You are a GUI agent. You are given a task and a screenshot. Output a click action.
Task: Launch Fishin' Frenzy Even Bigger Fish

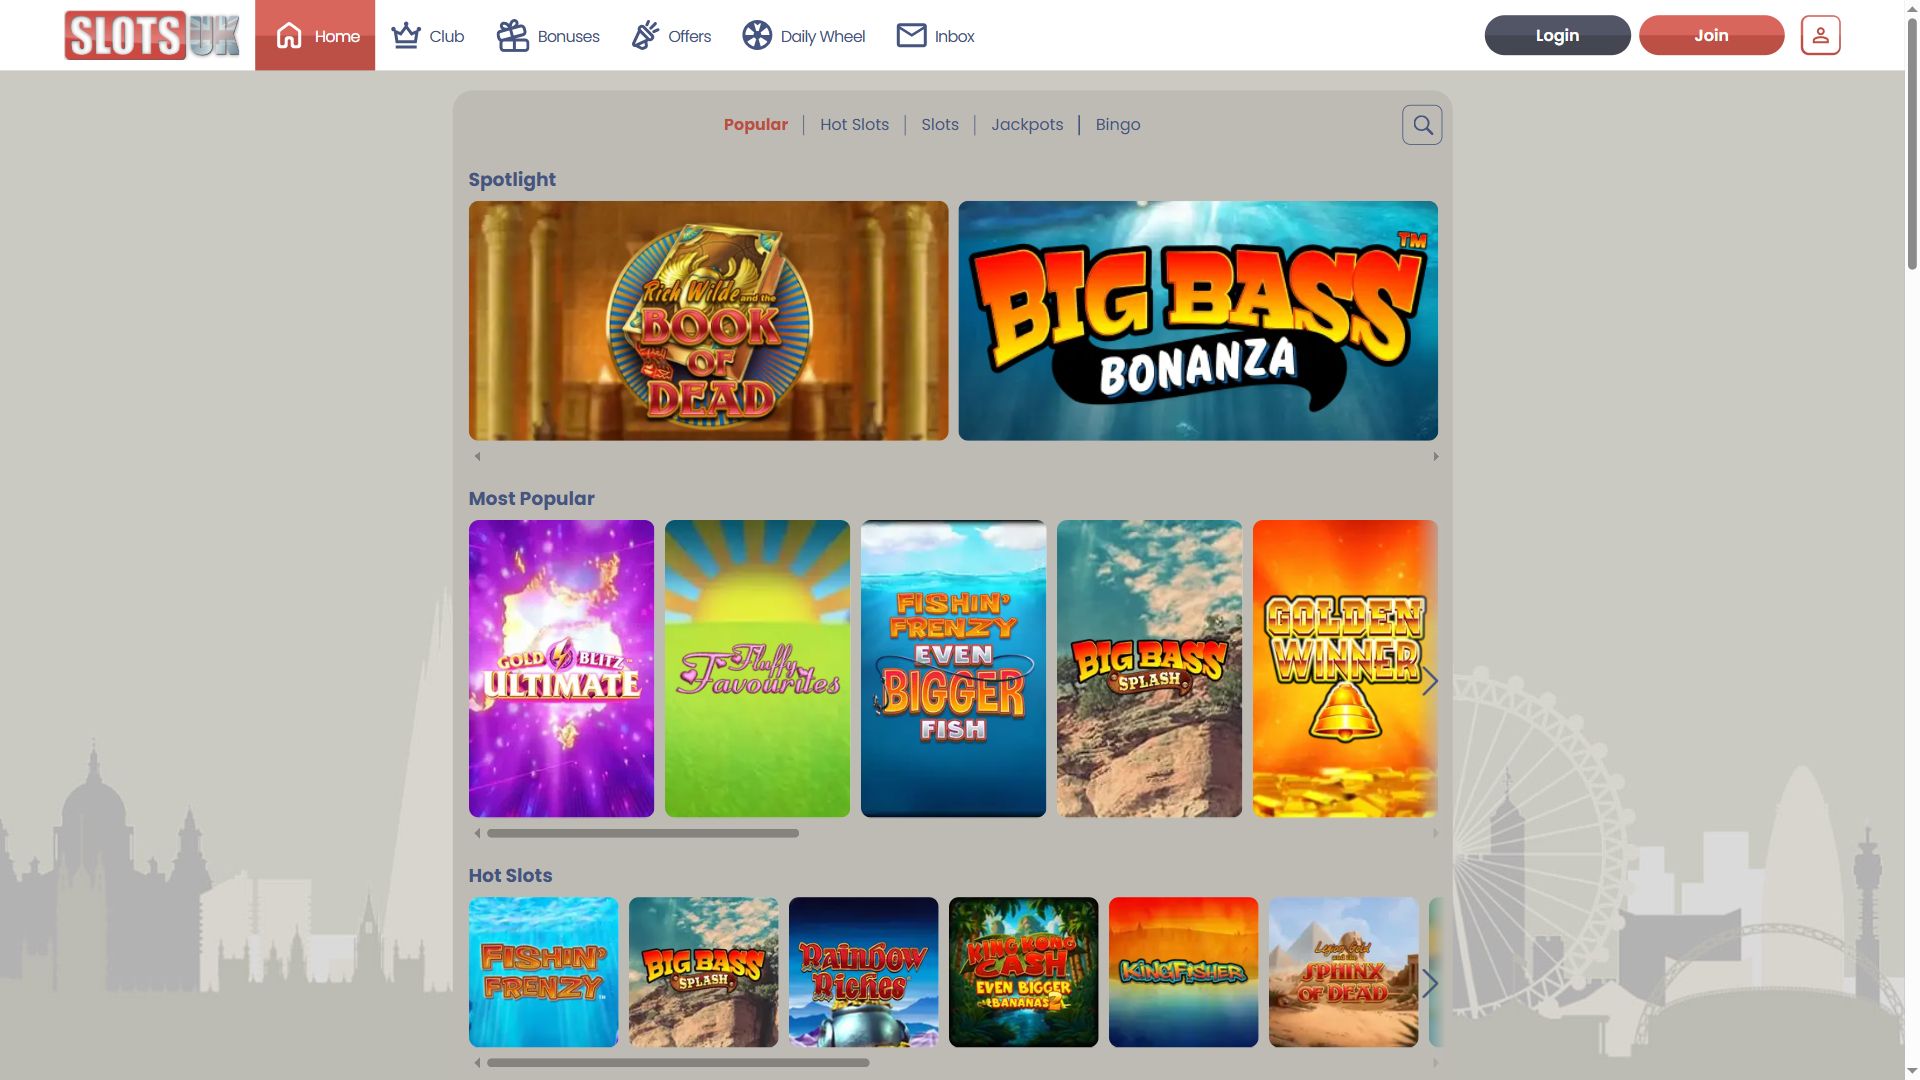pos(953,668)
